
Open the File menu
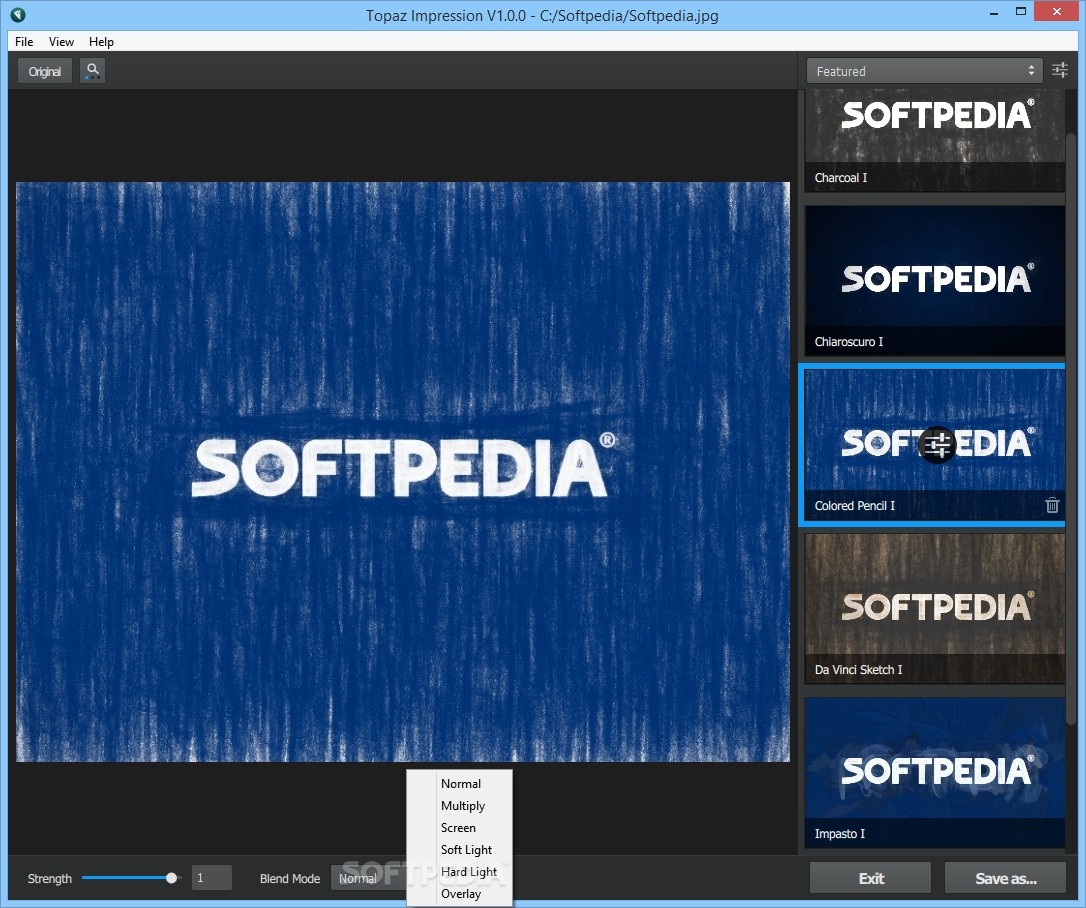coord(24,42)
